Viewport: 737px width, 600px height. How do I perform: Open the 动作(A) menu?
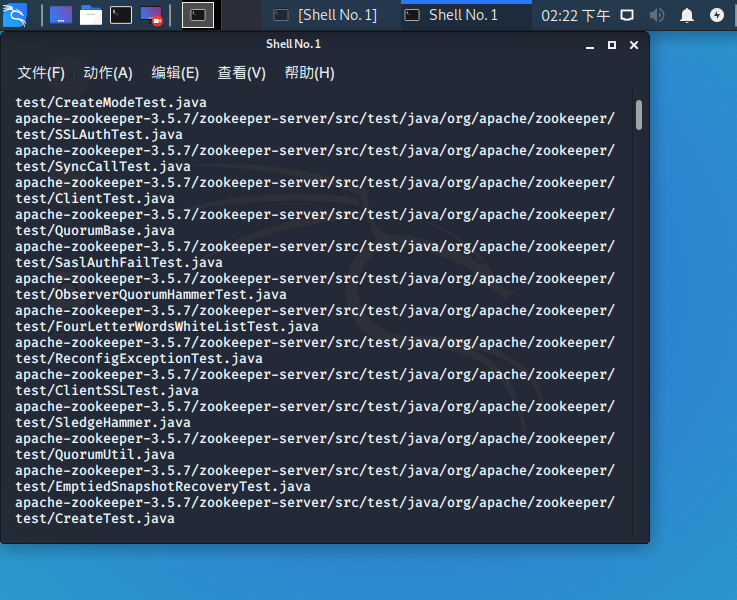click(108, 73)
